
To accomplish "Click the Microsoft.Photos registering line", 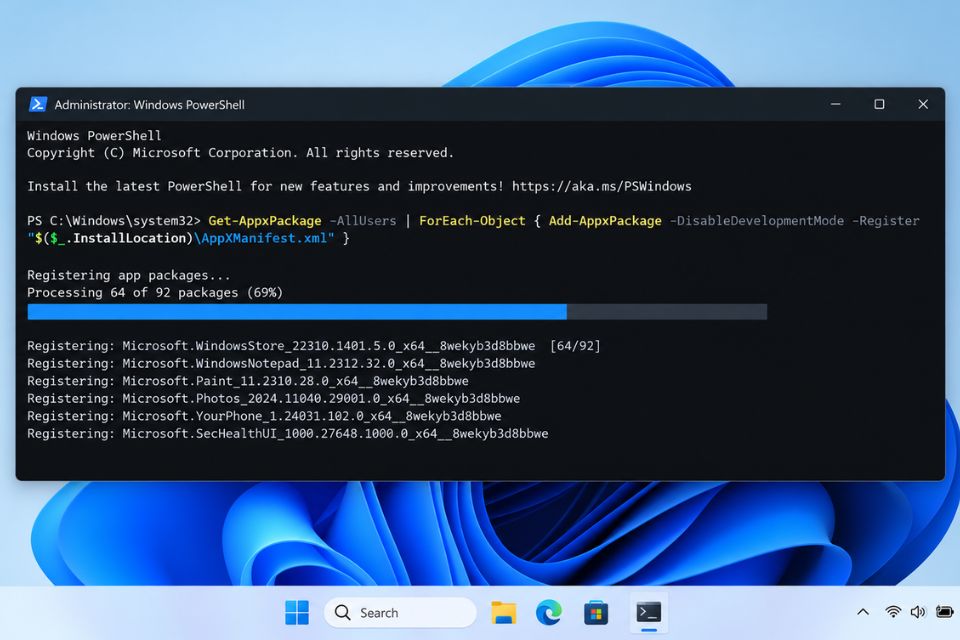I will [x=274, y=399].
